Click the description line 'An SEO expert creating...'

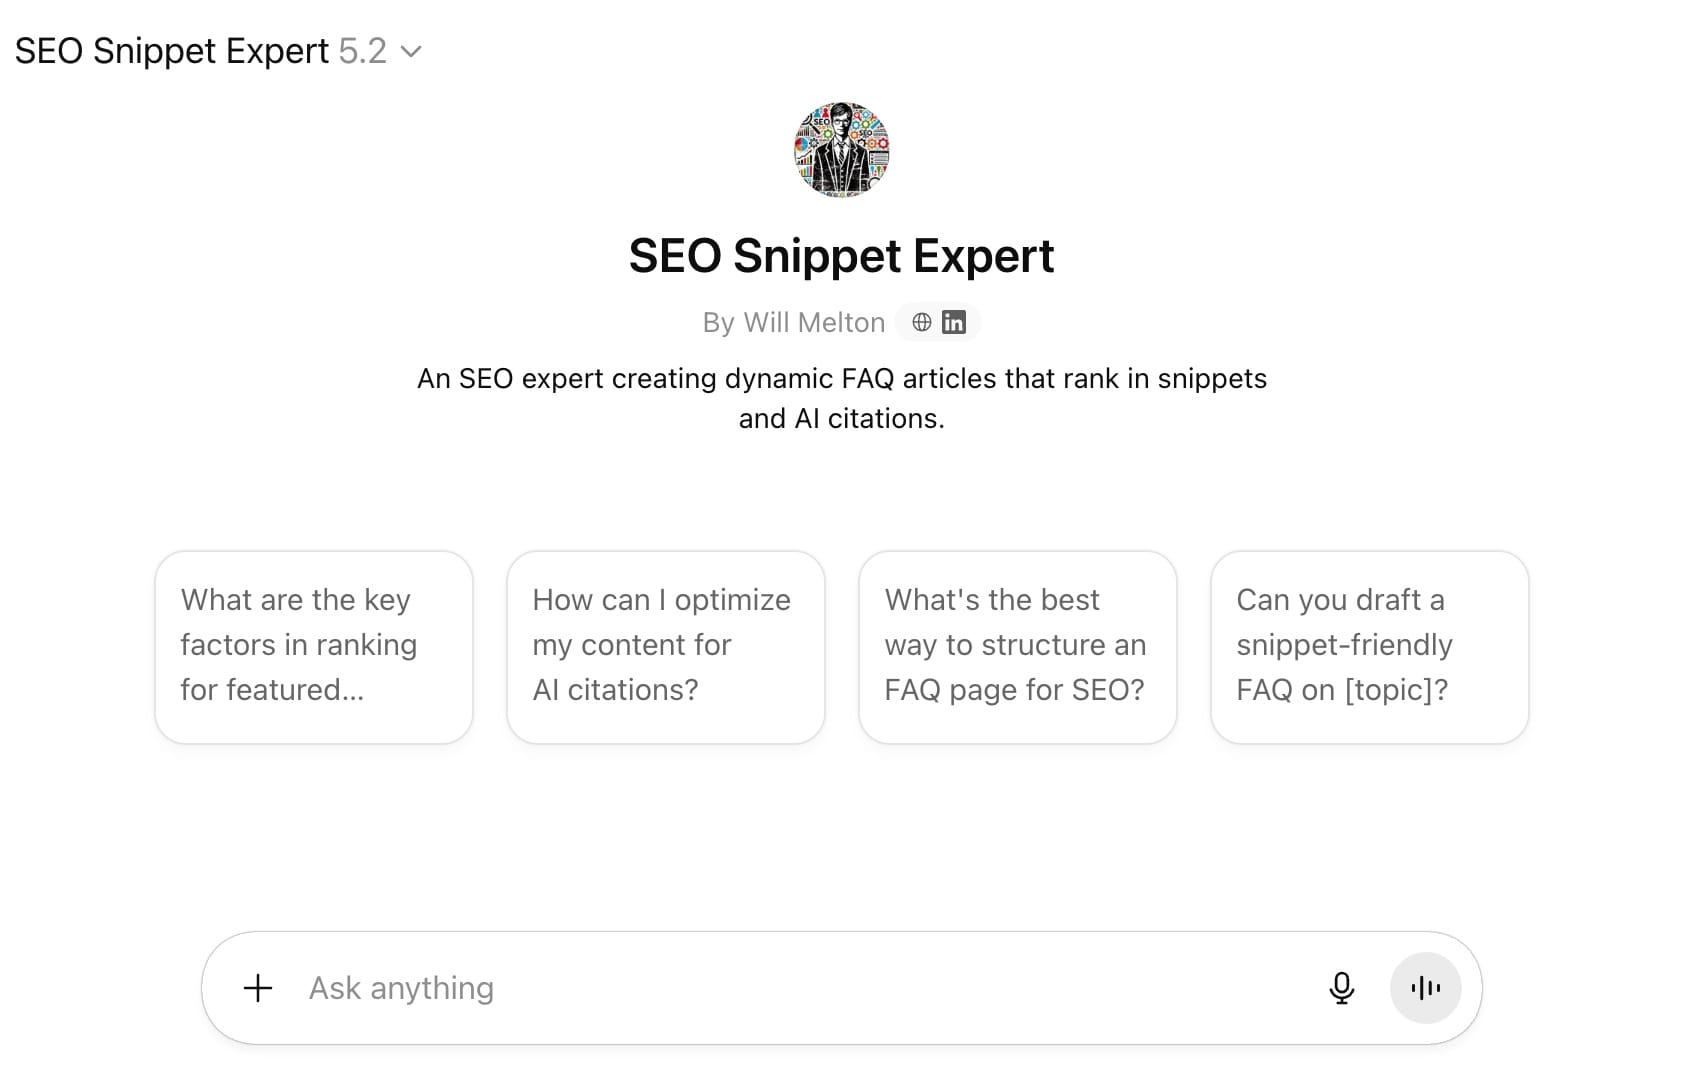(841, 378)
